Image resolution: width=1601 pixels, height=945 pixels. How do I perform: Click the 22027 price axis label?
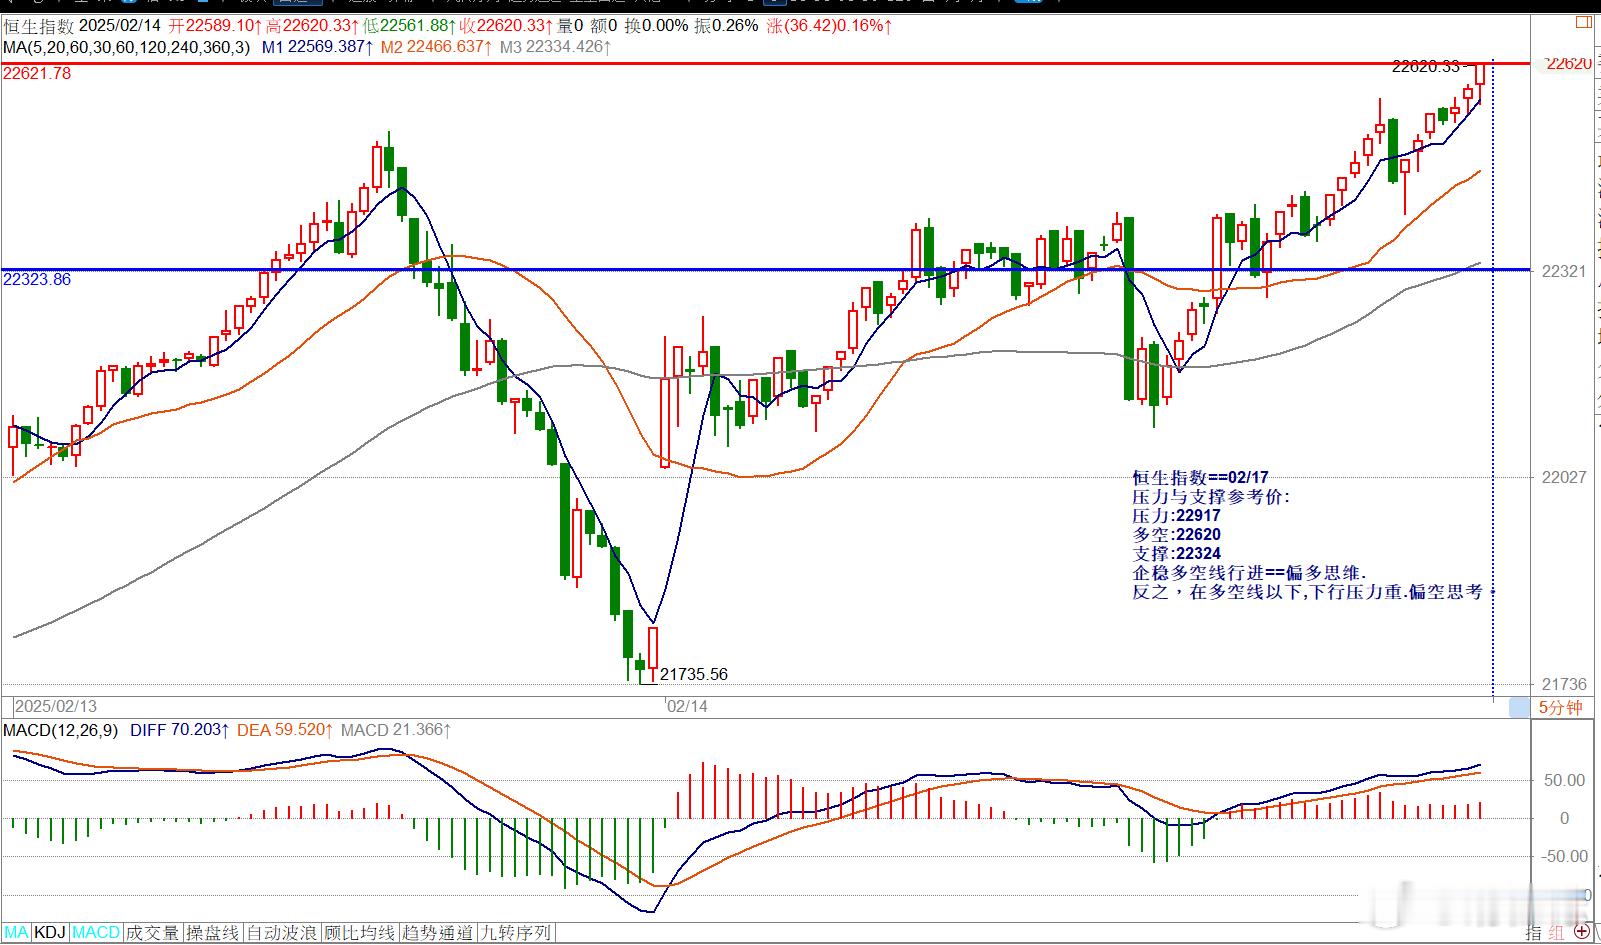1564,478
